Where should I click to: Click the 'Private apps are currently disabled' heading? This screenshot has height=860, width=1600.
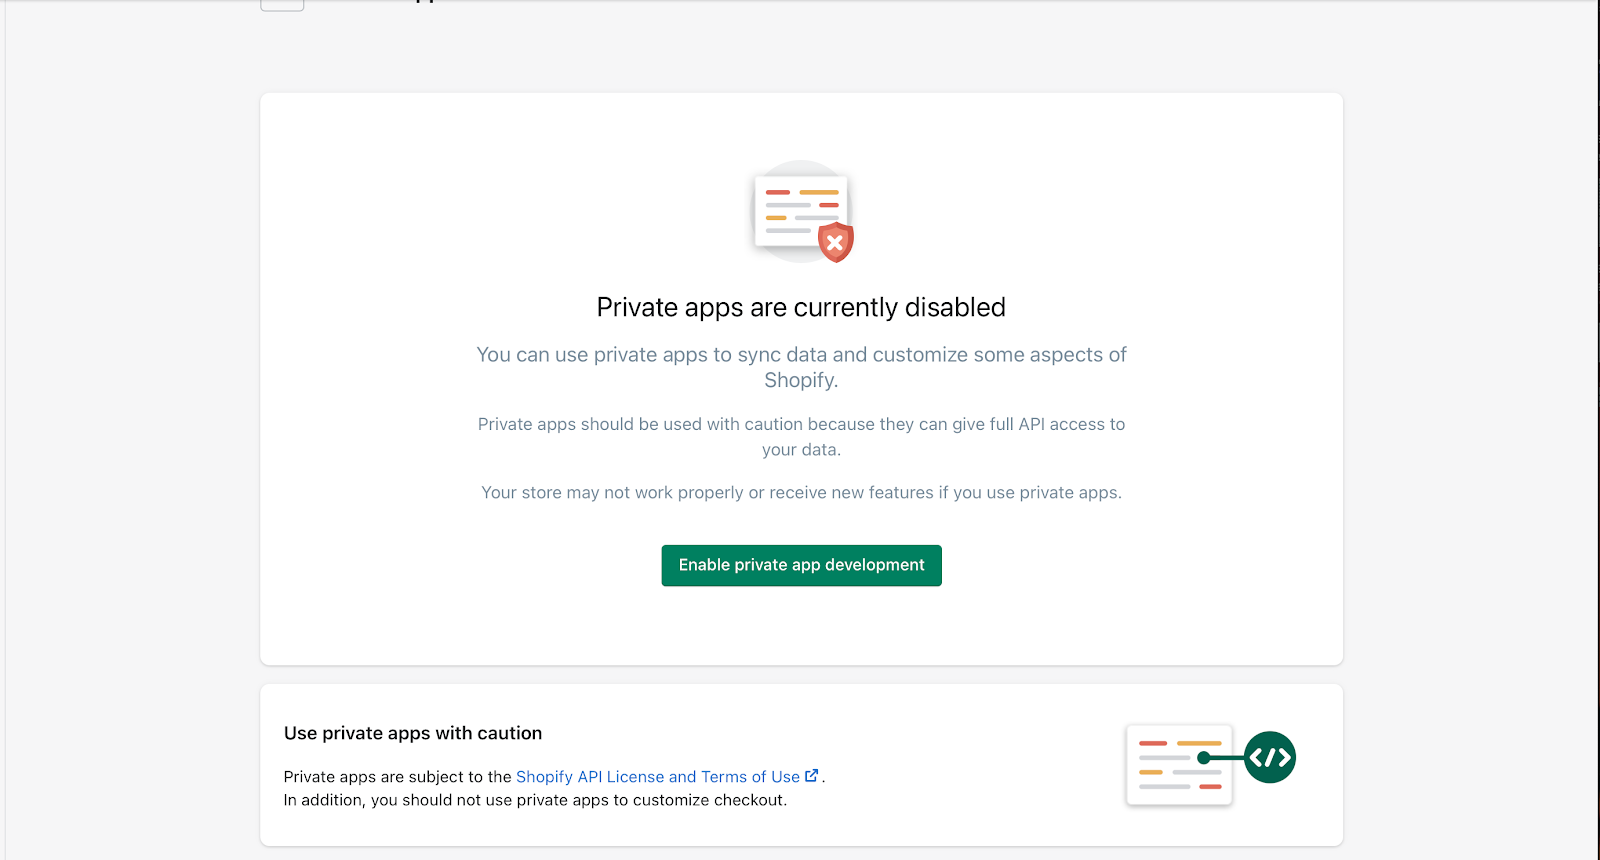tap(801, 307)
